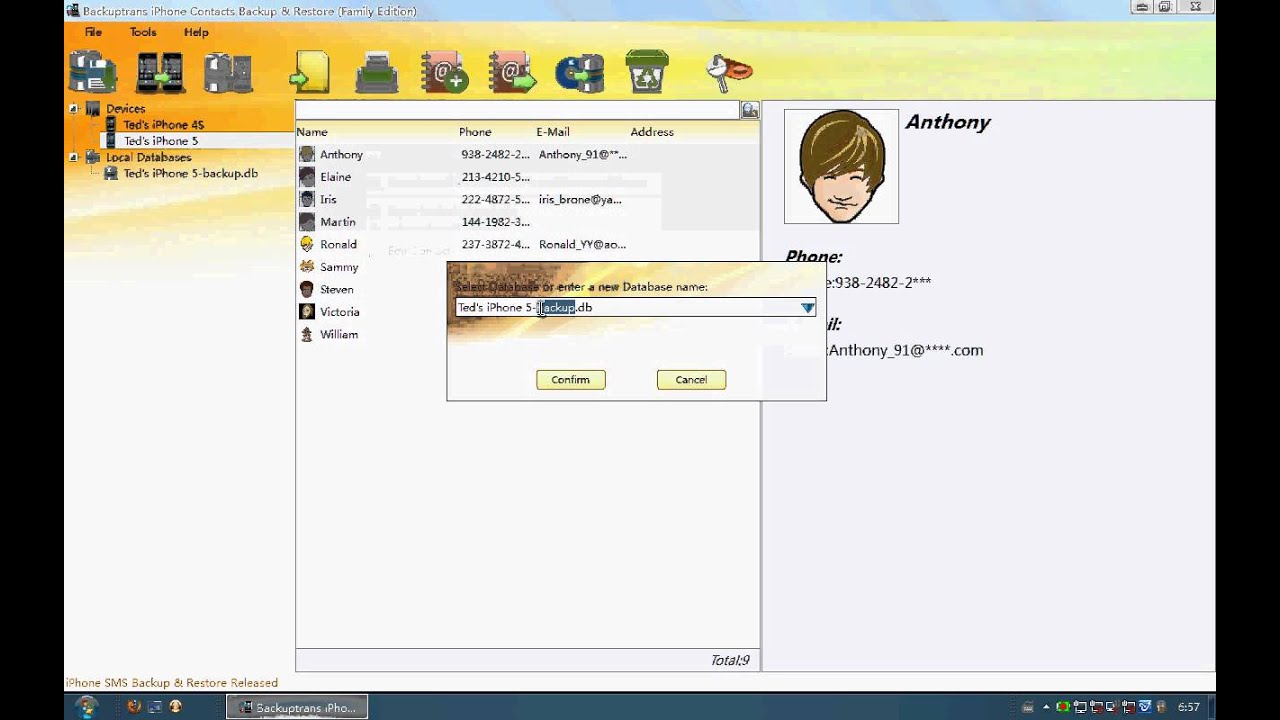Select Ted's iPhone 5-backup.db database
This screenshot has height=720, width=1280.
190,173
